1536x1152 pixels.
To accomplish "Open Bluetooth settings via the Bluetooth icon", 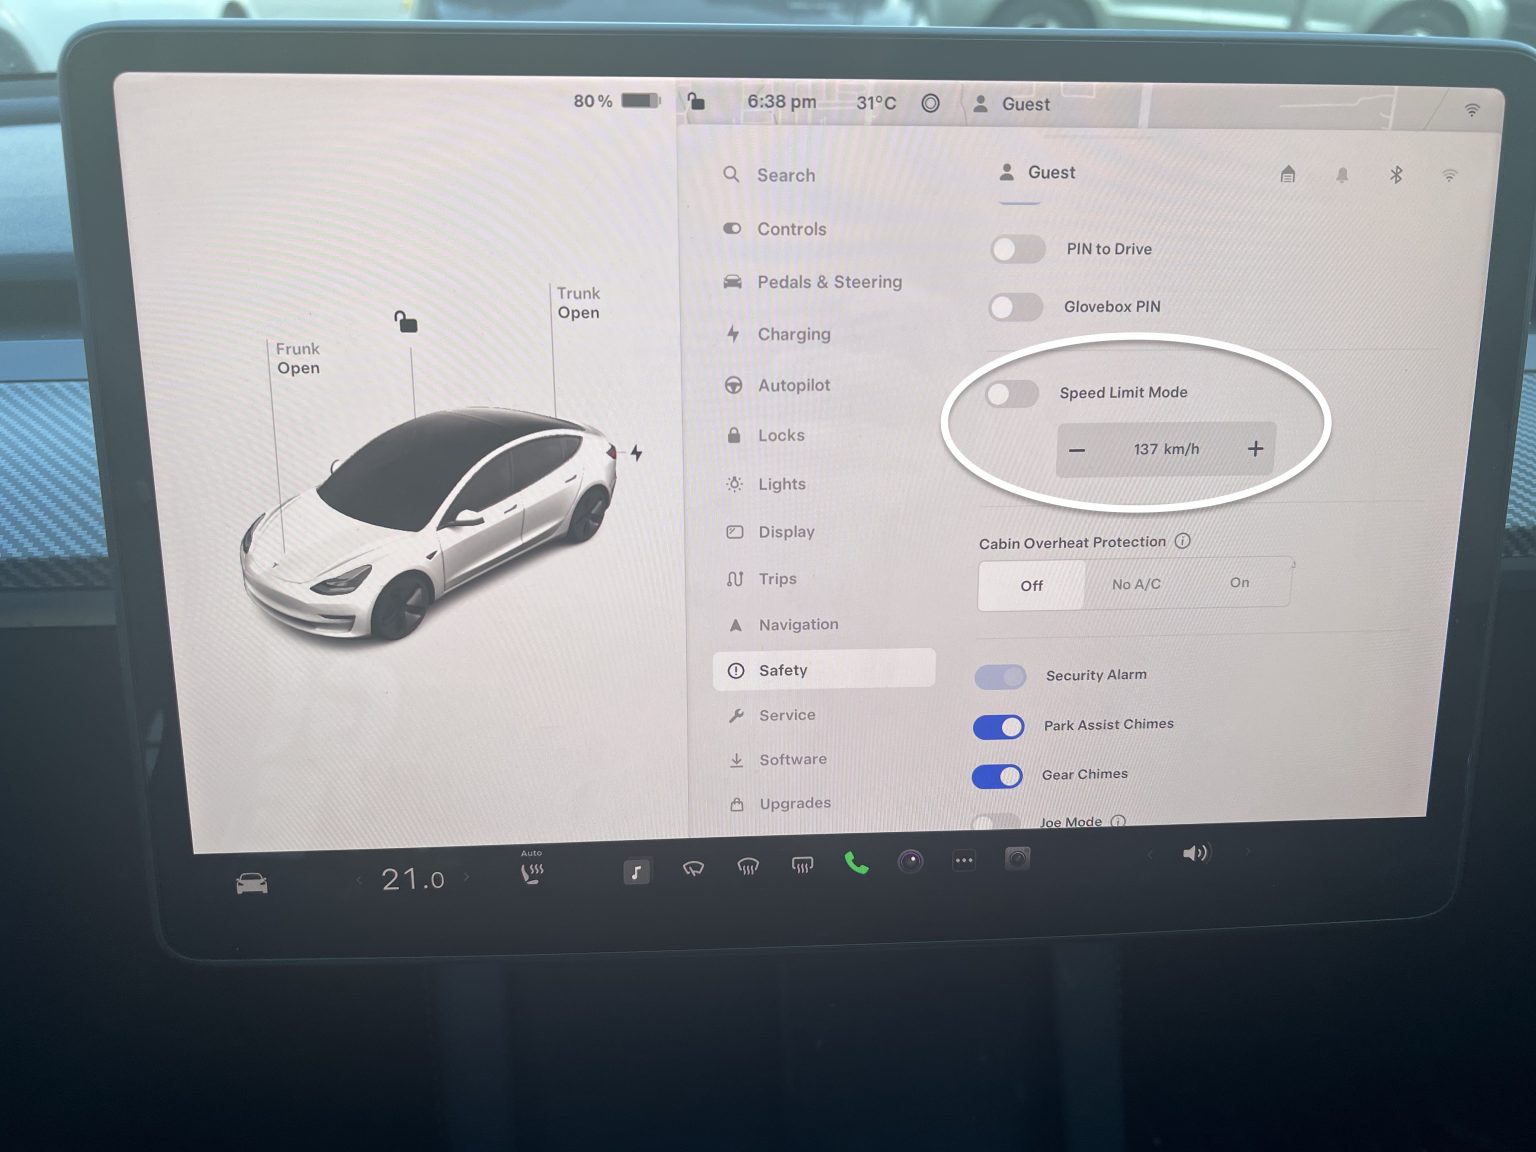I will point(1396,174).
